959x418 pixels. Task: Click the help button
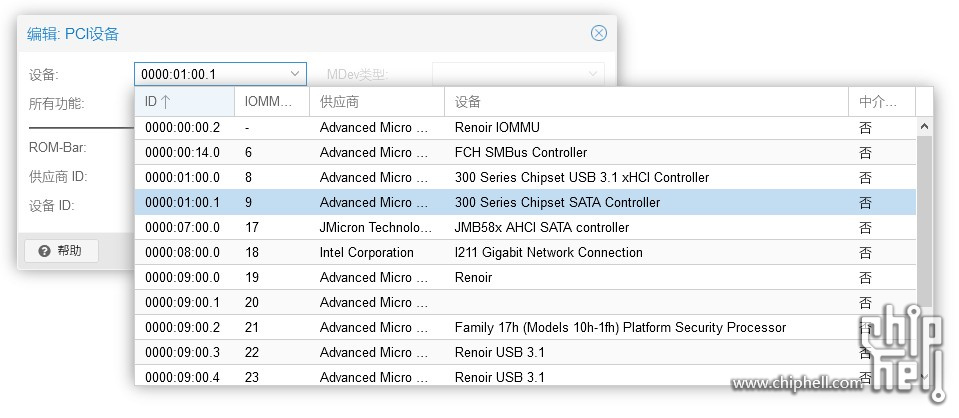[x=61, y=251]
